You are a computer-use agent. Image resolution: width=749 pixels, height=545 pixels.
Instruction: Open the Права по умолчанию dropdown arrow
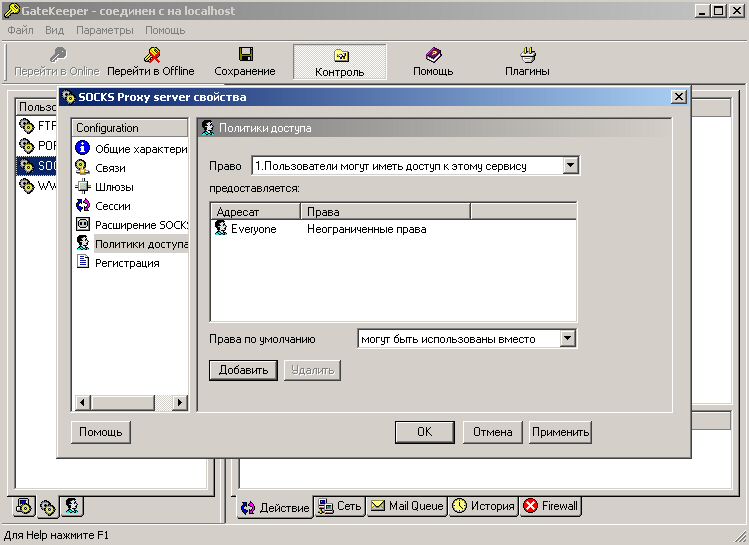click(x=567, y=339)
